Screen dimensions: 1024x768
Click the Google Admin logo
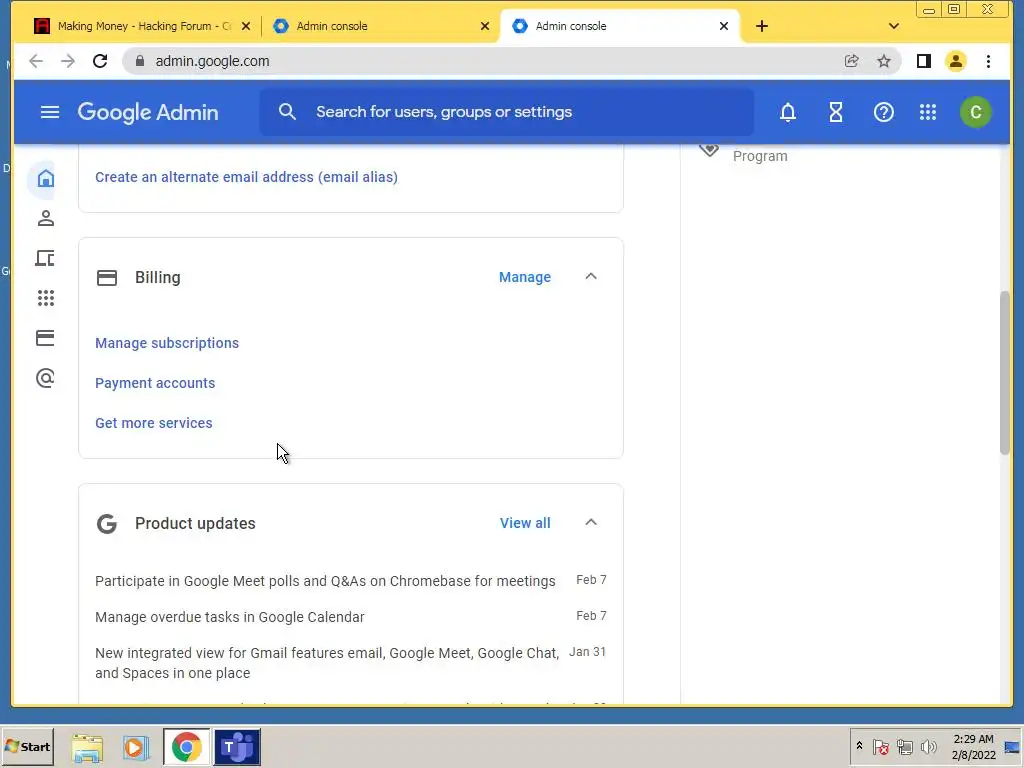148,112
